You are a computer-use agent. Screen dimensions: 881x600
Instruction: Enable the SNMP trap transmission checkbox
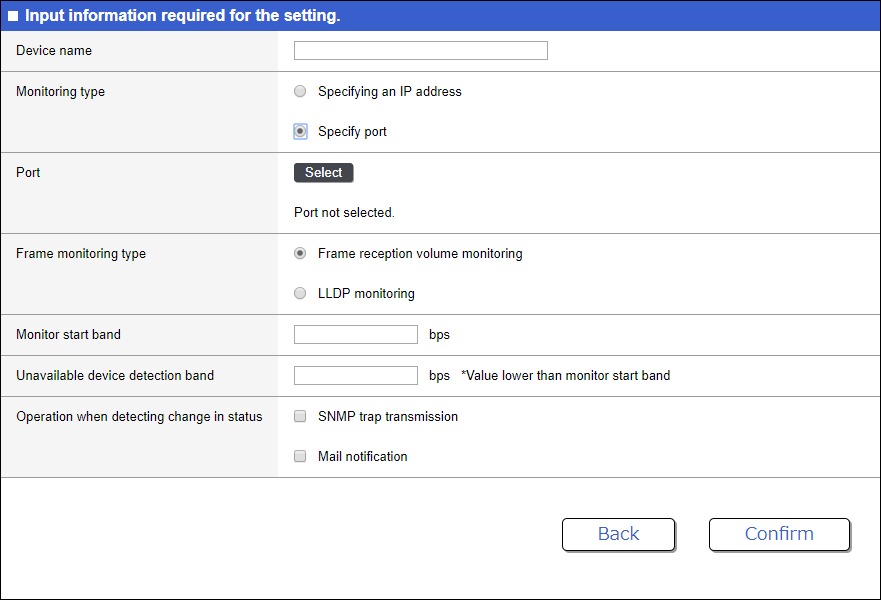300,417
